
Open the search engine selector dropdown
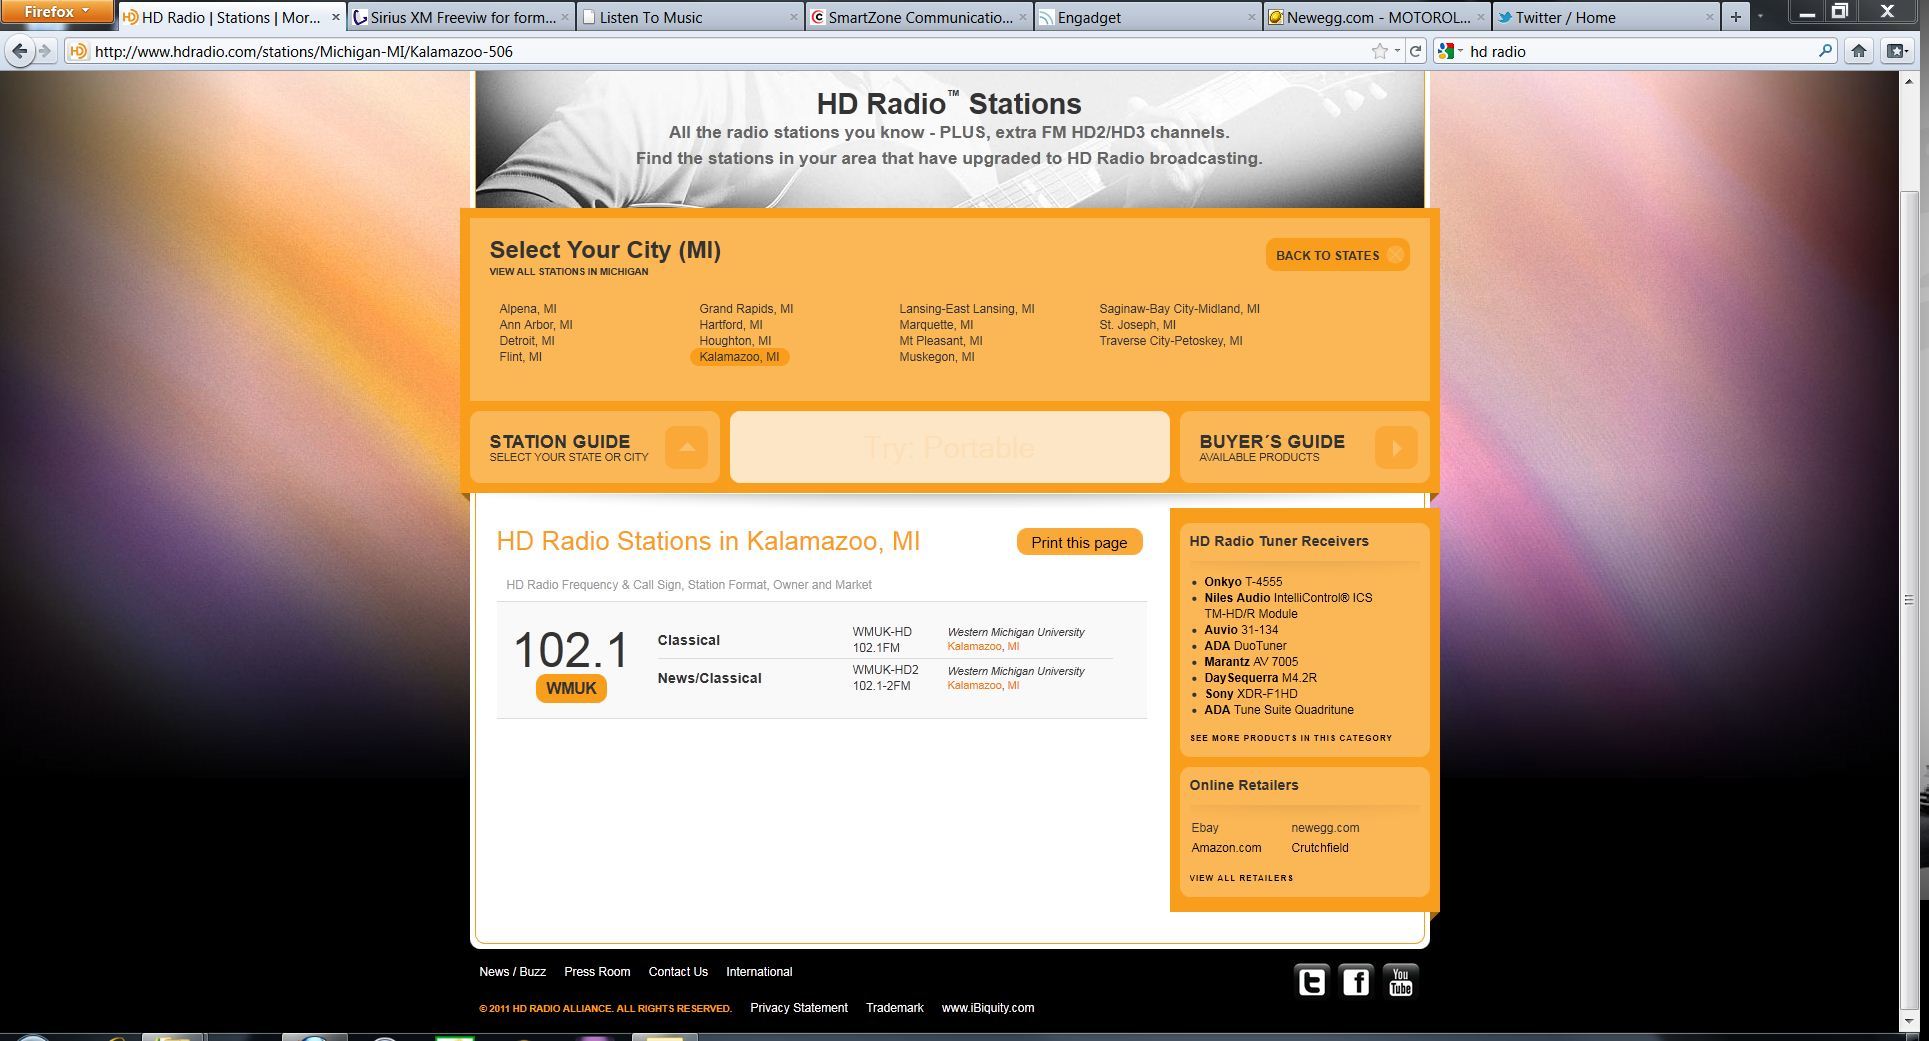tap(1450, 51)
